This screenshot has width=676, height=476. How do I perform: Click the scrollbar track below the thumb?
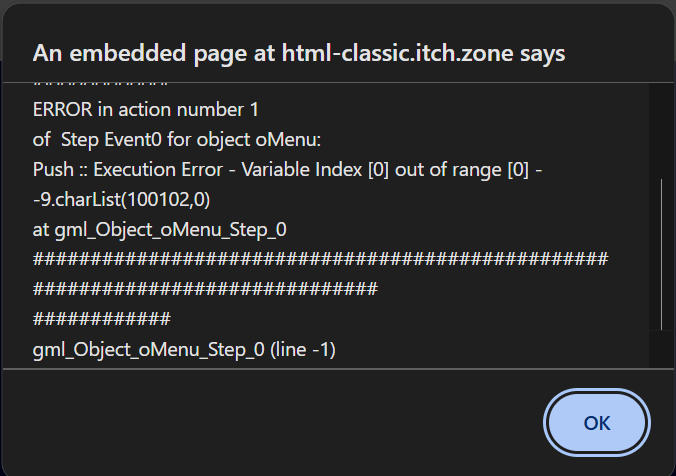click(x=661, y=348)
